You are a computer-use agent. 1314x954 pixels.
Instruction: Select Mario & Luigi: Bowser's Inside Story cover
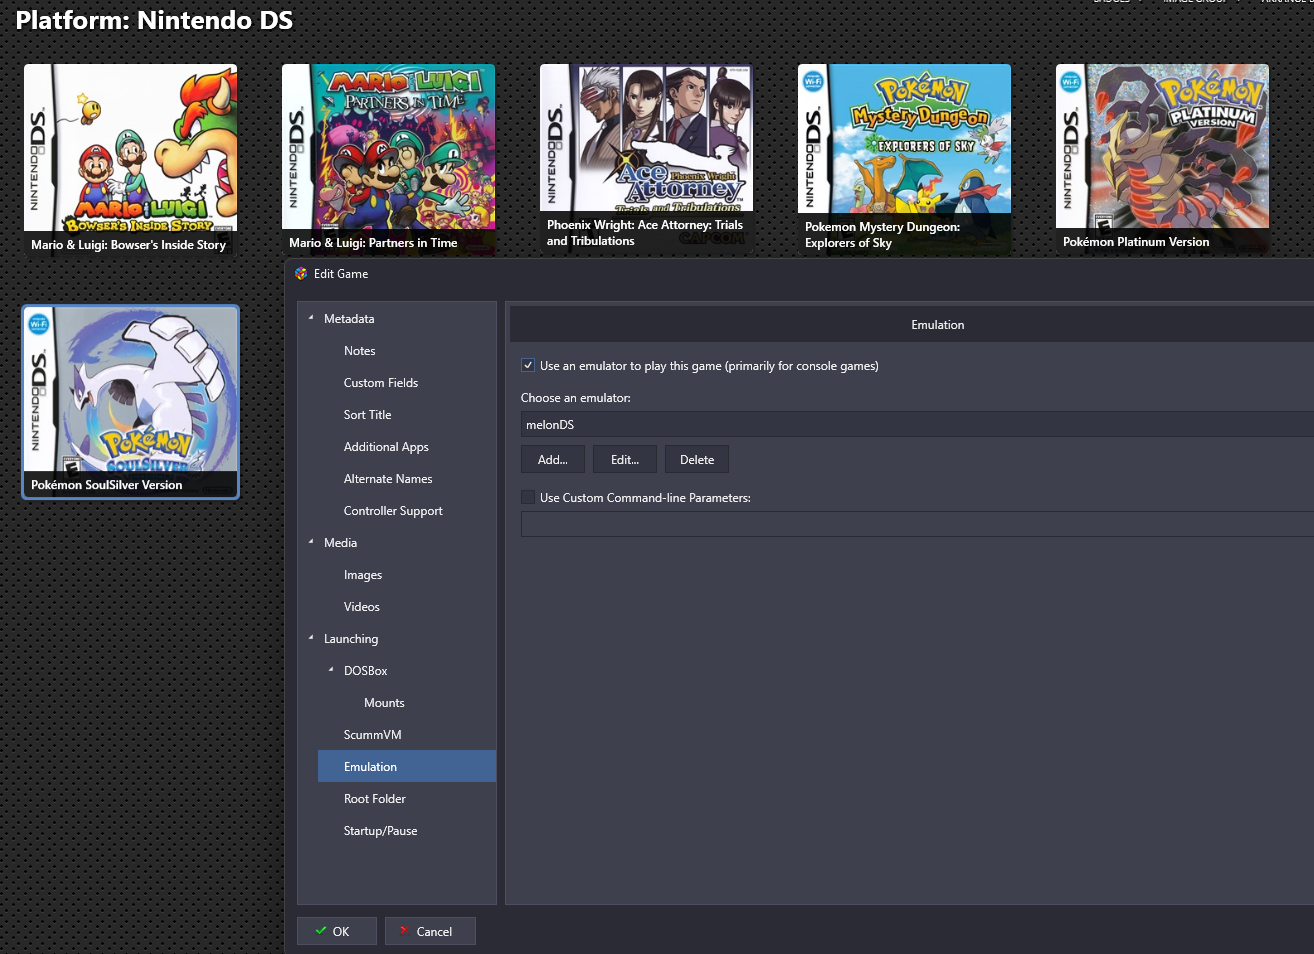[x=130, y=158]
